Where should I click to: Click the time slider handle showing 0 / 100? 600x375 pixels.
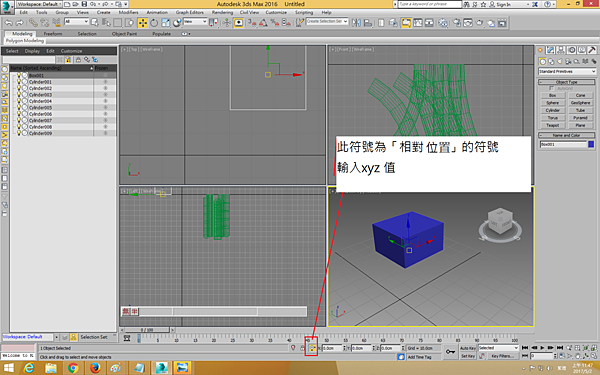pyautogui.click(x=147, y=330)
